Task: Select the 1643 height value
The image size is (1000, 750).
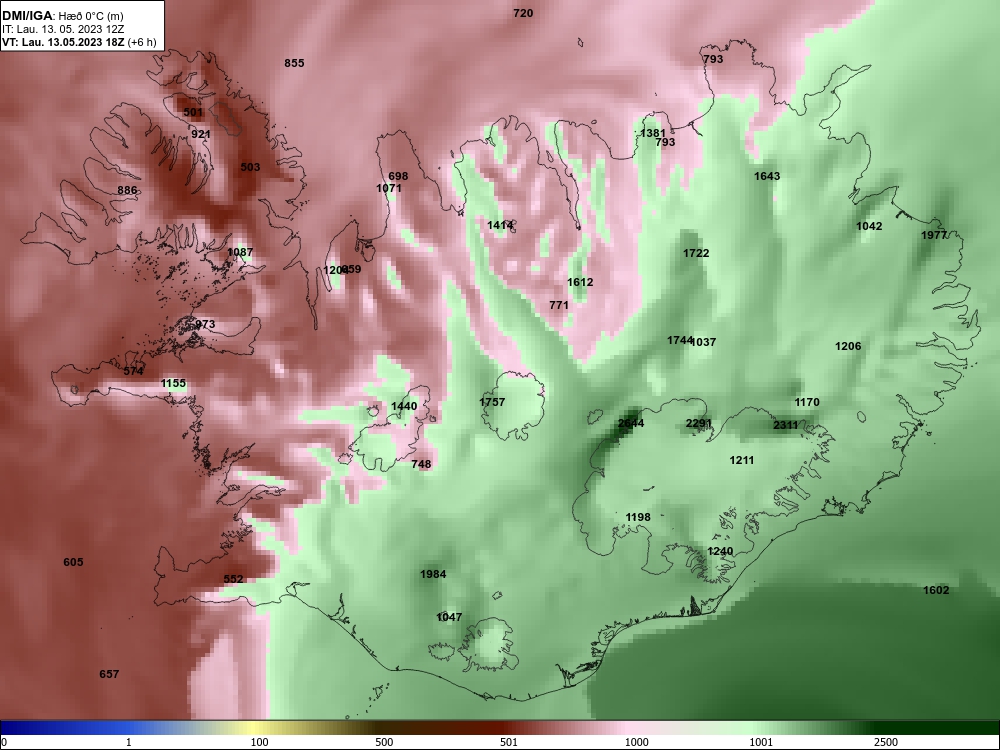Action: (x=767, y=176)
